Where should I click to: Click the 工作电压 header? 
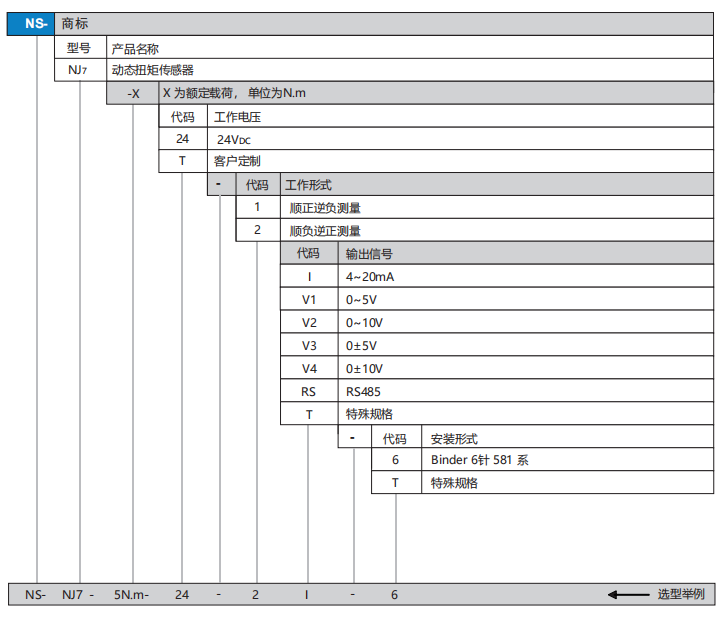click(237, 117)
